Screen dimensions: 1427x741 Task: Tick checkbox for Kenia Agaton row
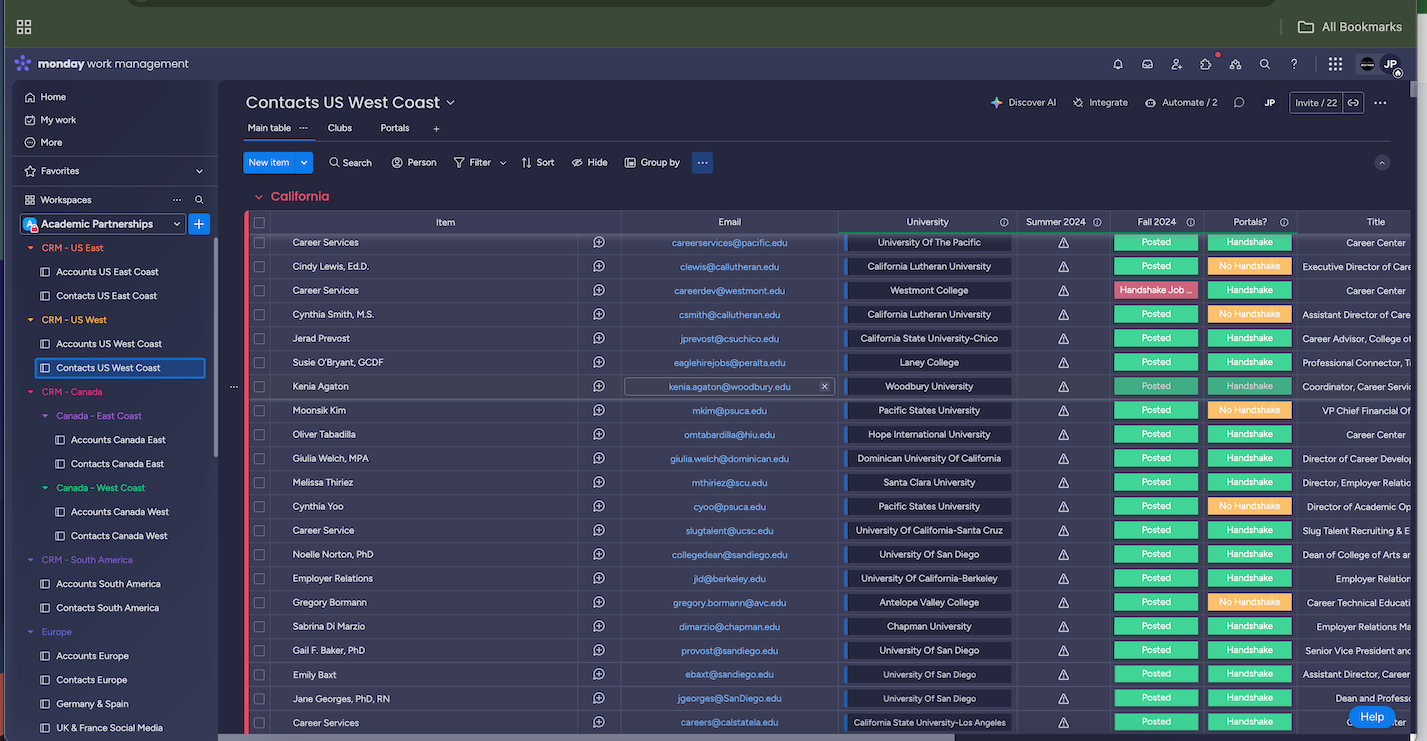click(259, 387)
